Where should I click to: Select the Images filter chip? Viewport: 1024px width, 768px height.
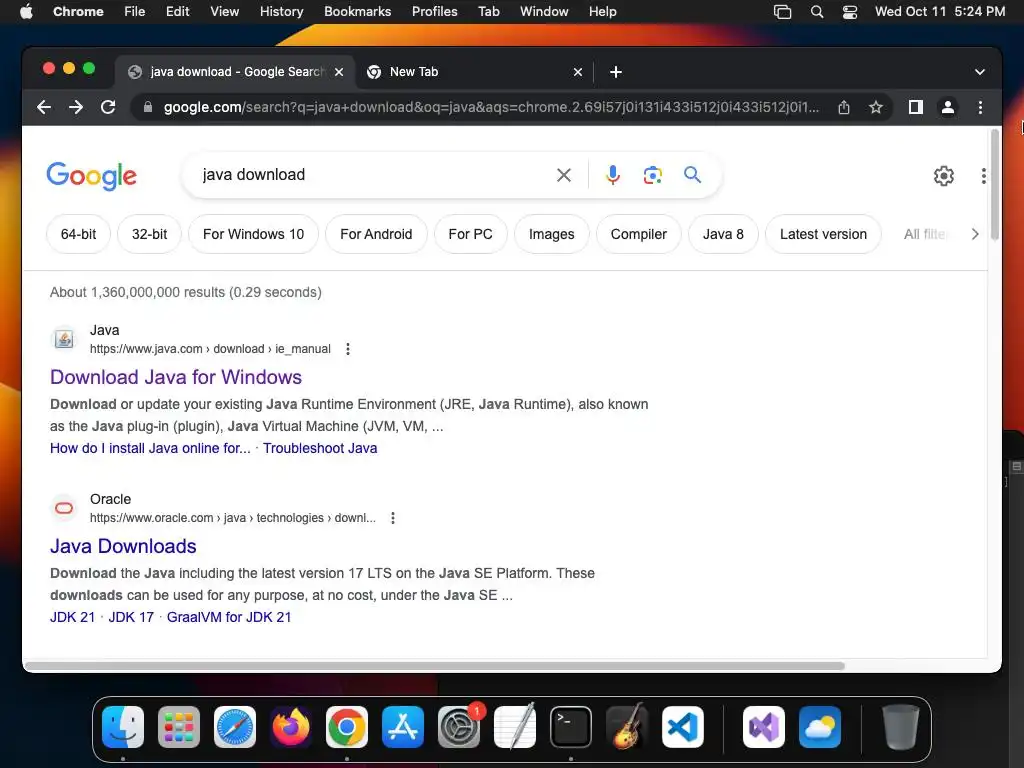tap(552, 234)
